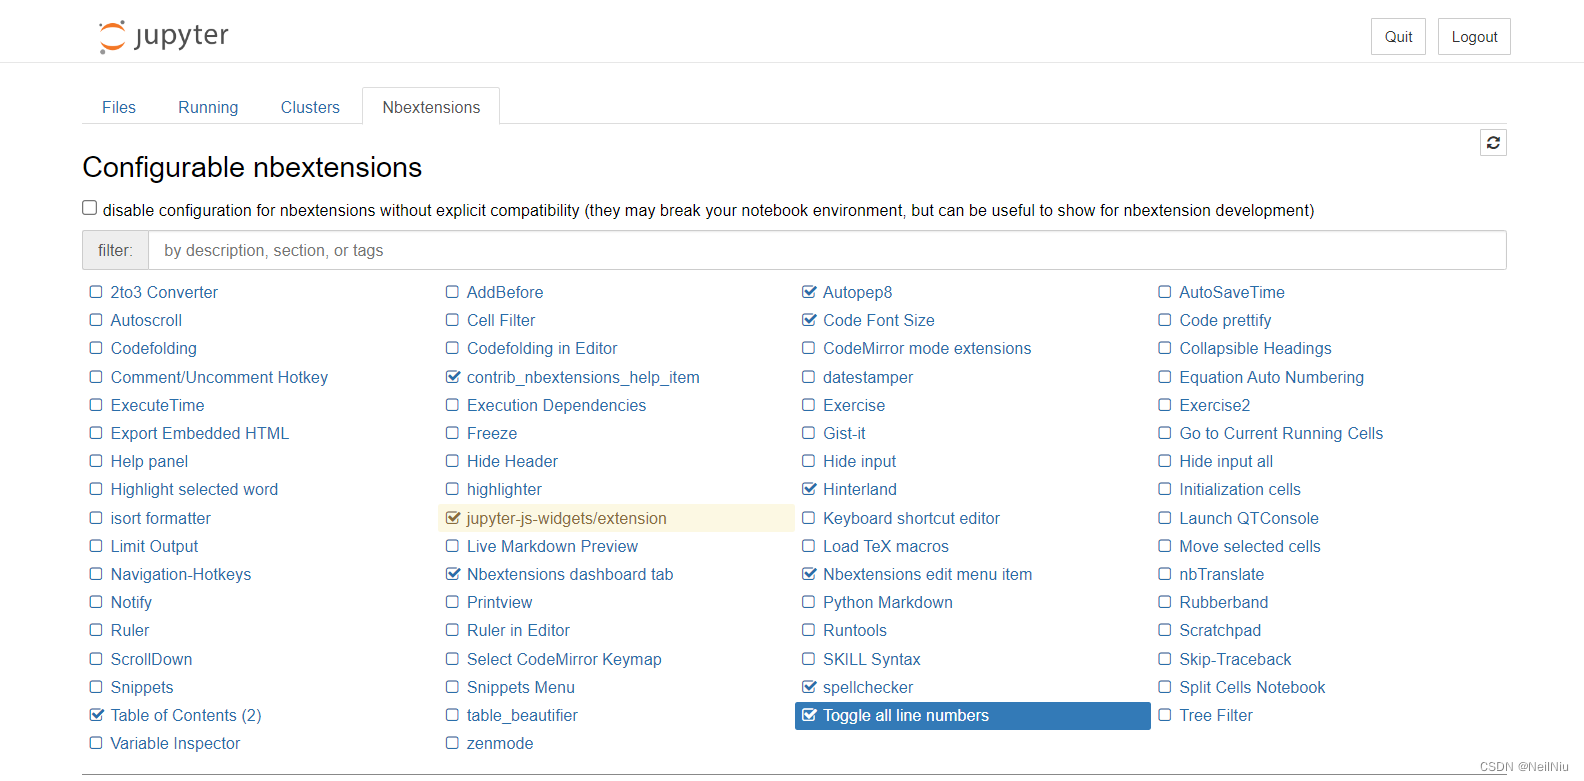Select the Execution Dependencies extension
Viewport: 1584px width, 781px height.
[556, 405]
